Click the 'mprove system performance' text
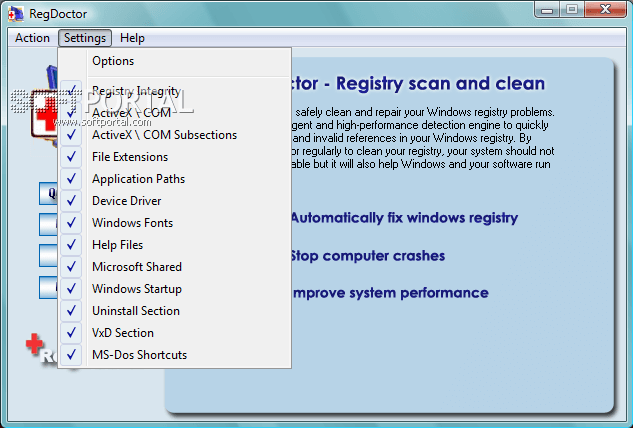The height and width of the screenshot is (428, 633). 391,293
